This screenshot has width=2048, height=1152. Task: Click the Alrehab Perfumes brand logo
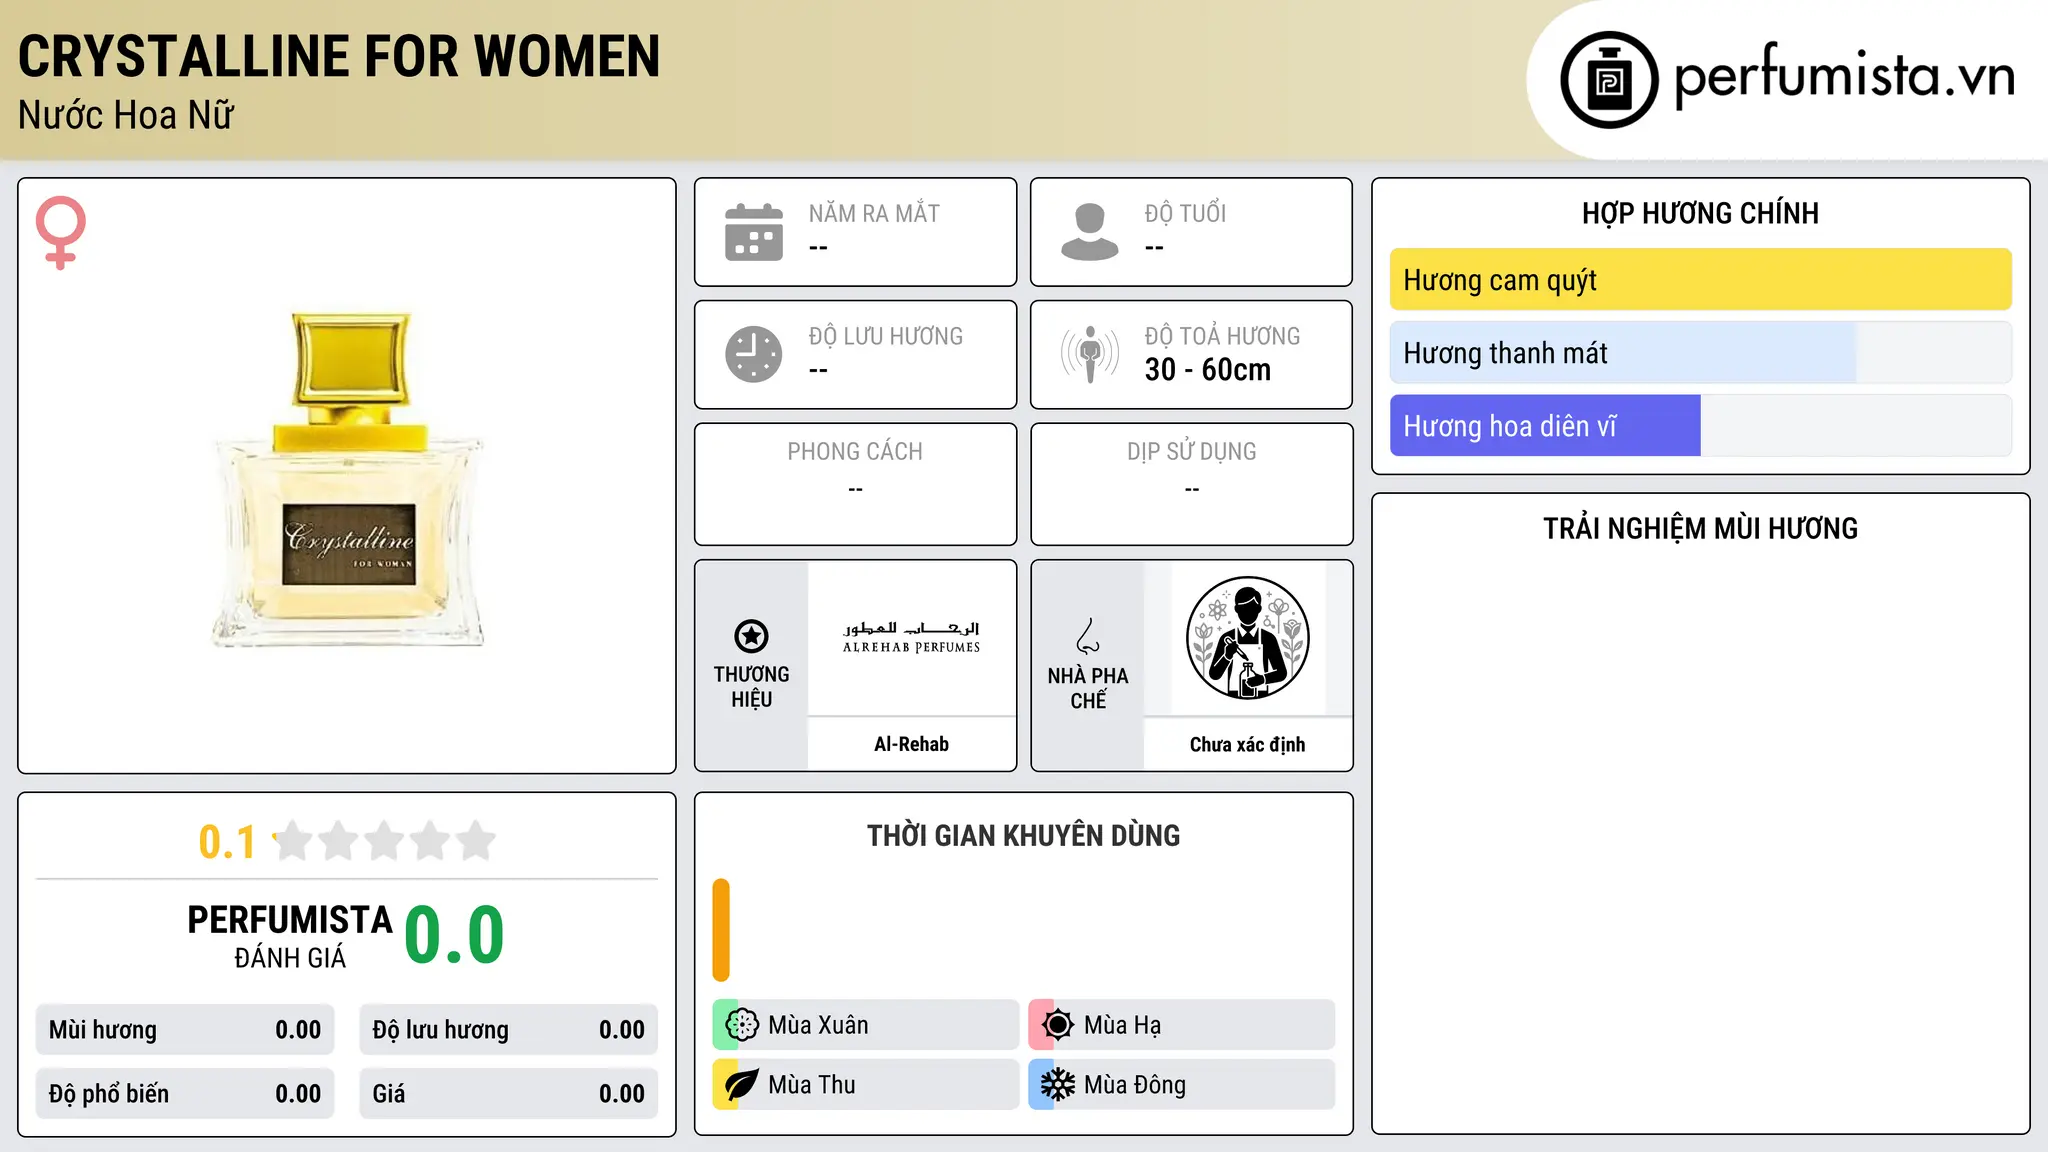click(x=911, y=638)
